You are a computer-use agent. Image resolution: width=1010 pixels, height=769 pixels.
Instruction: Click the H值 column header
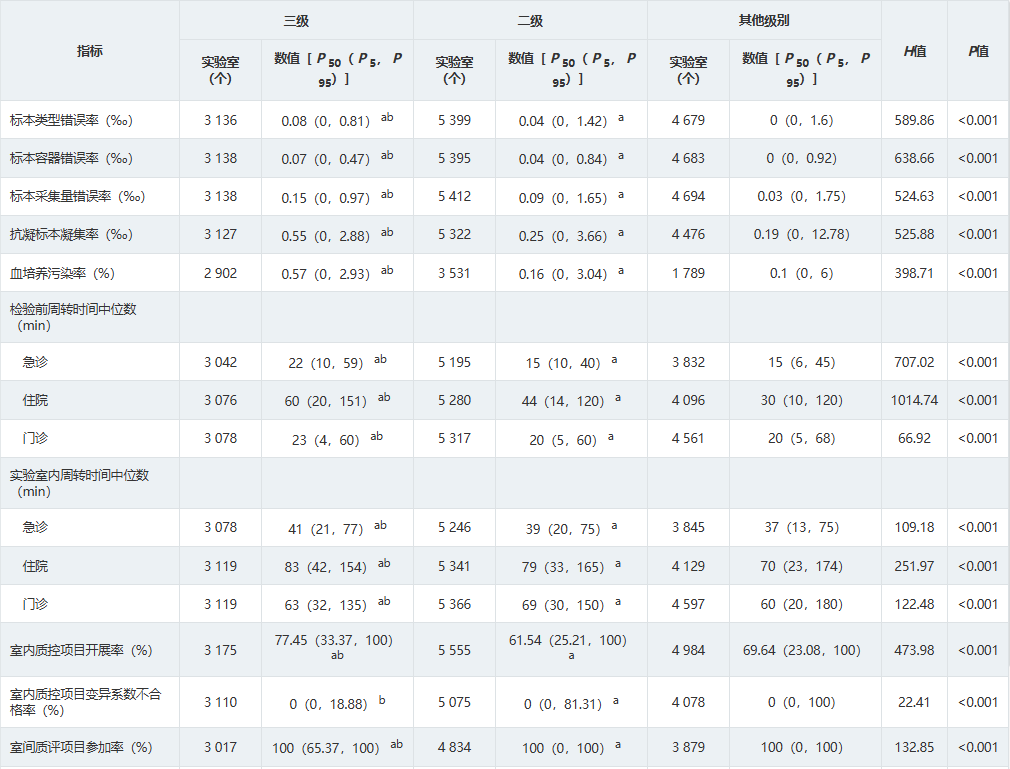click(x=914, y=51)
